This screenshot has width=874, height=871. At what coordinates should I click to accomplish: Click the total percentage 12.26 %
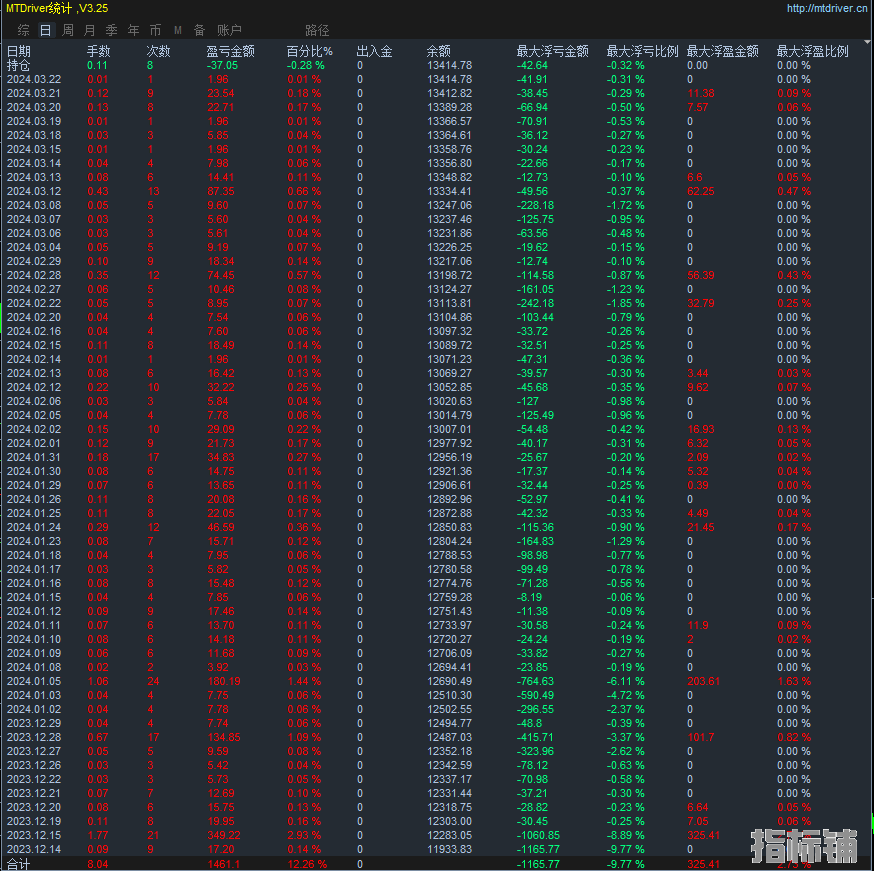(307, 864)
